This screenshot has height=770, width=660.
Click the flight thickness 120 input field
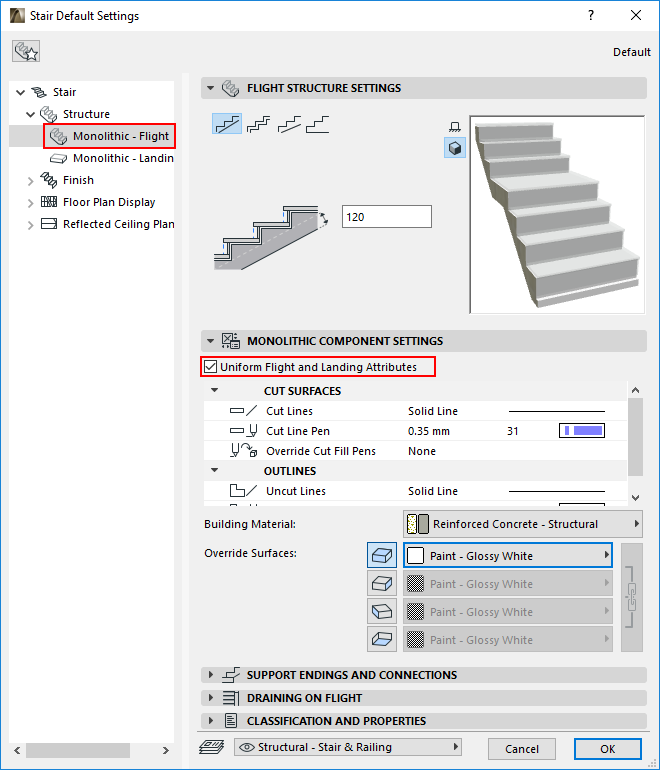(x=386, y=217)
